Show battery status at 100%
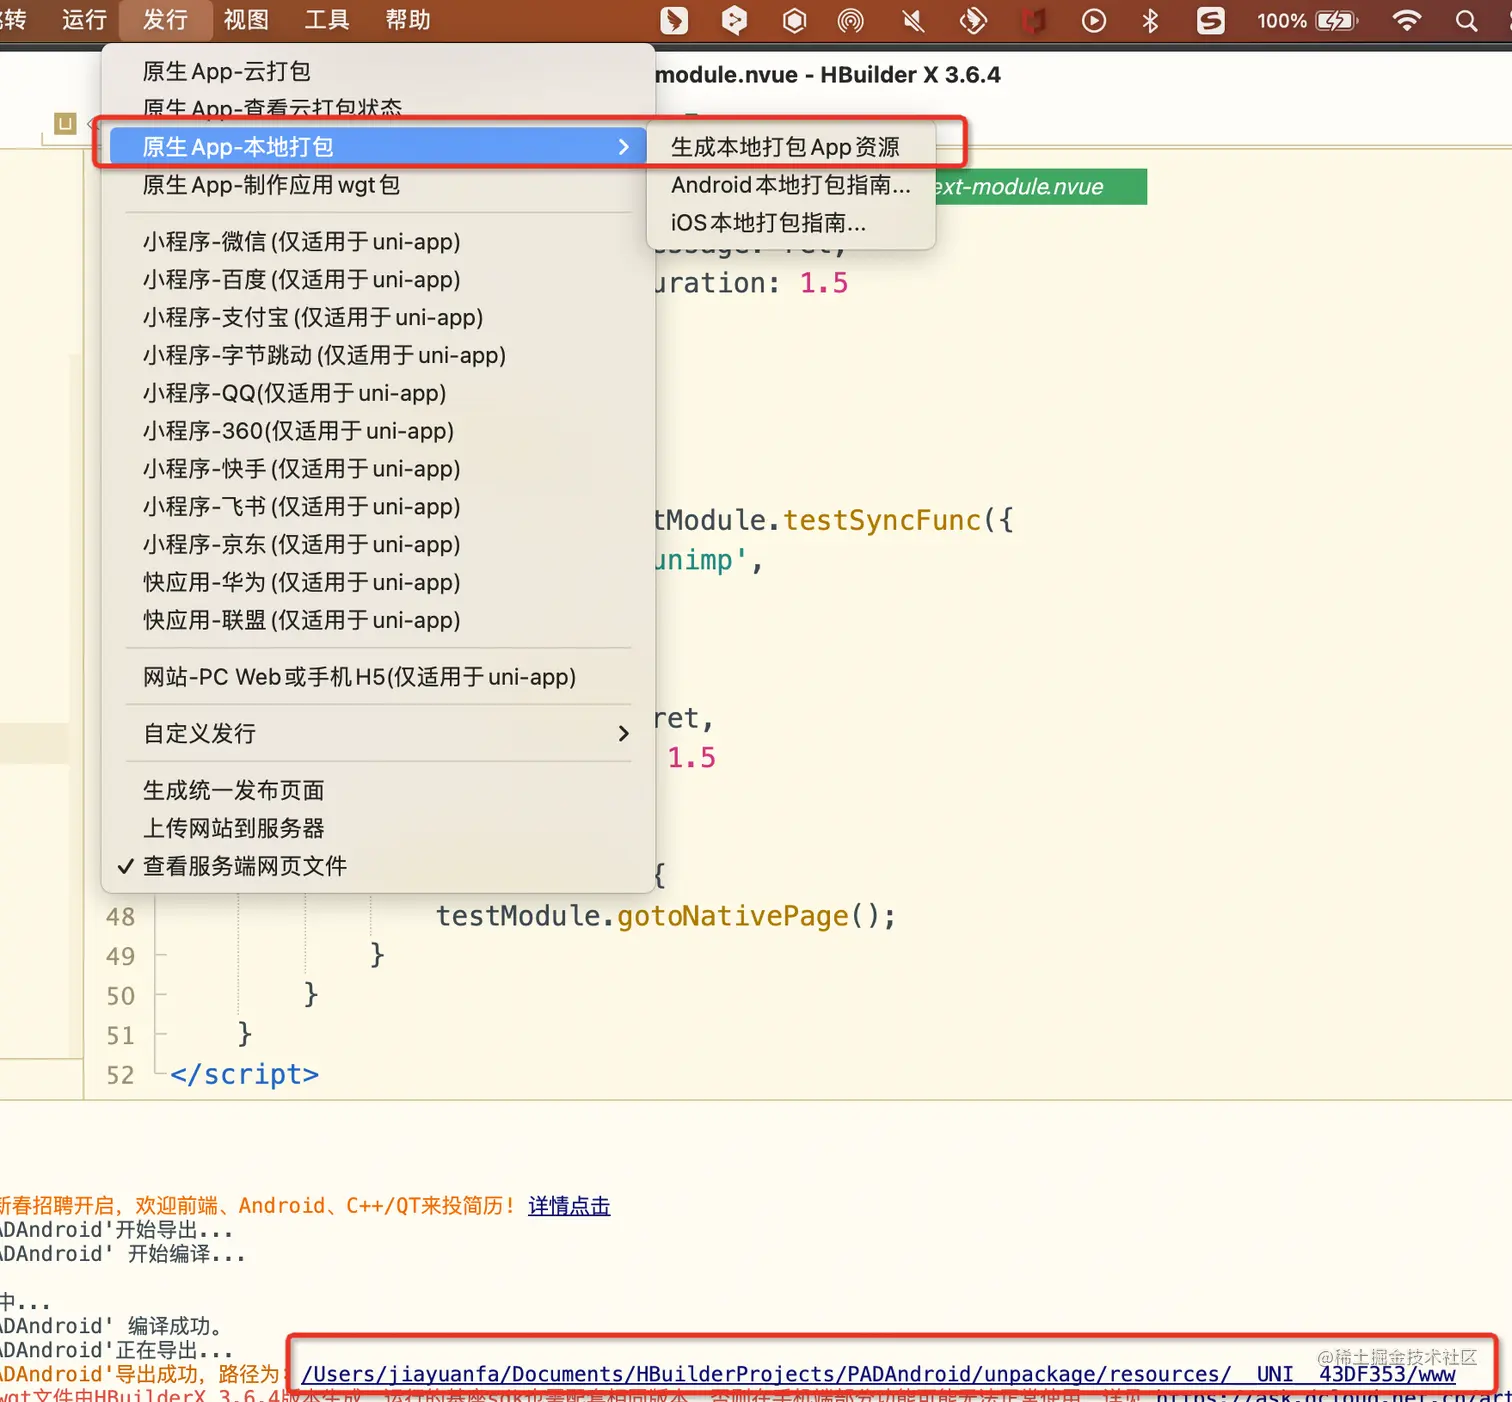The width and height of the screenshot is (1512, 1402). point(1307,20)
